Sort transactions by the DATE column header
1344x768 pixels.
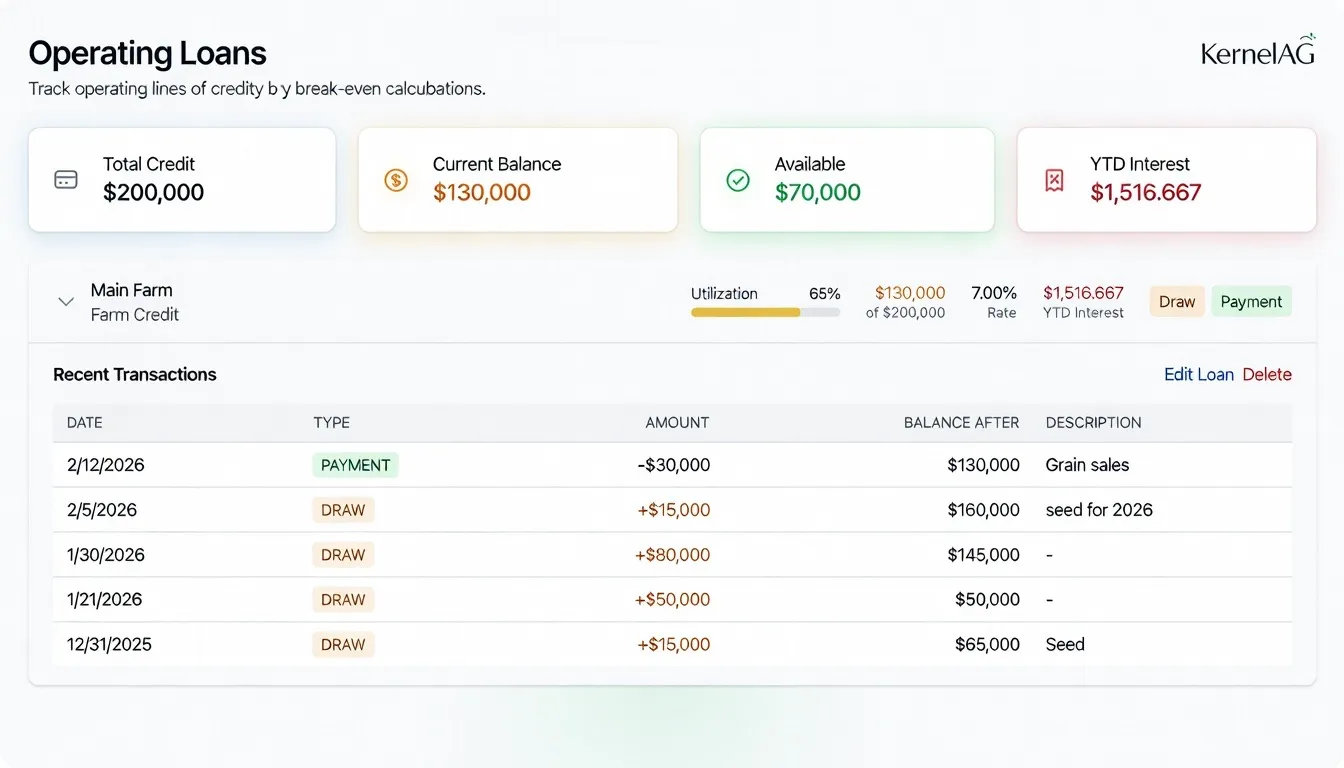[84, 422]
